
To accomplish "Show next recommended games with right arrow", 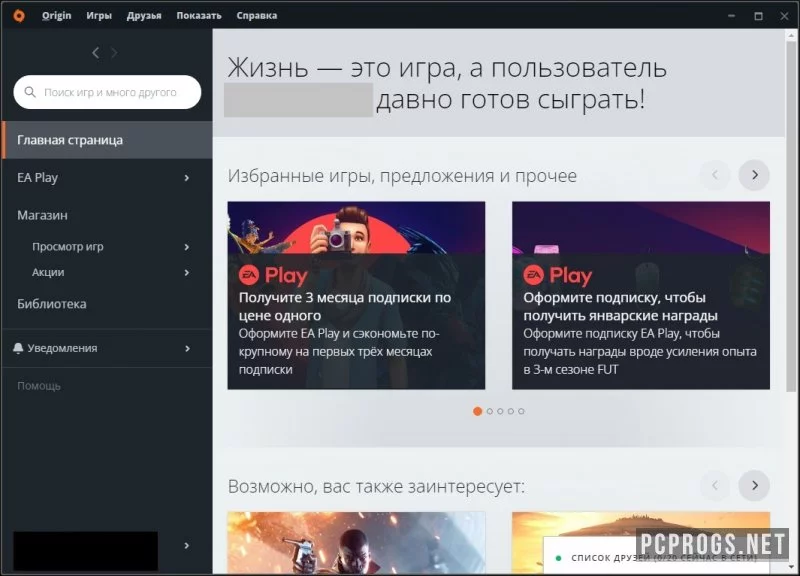I will coord(754,485).
